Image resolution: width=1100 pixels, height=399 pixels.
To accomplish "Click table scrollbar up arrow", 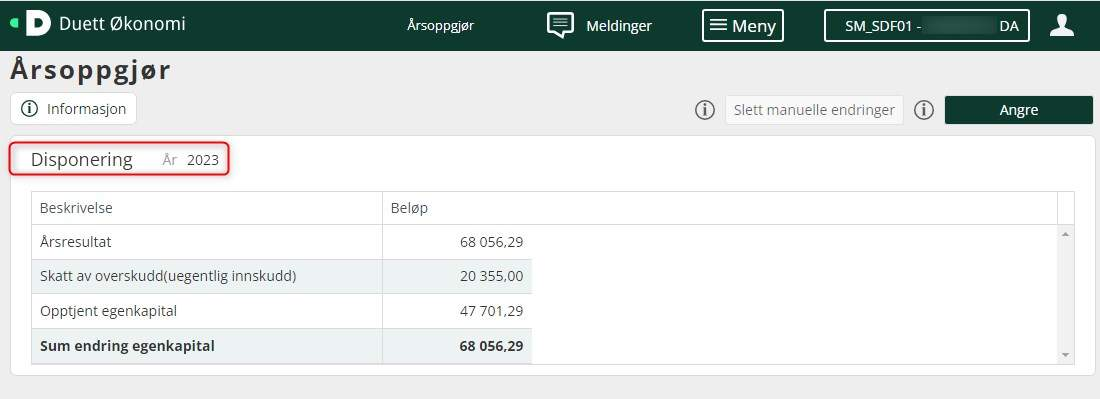I will click(x=1066, y=234).
